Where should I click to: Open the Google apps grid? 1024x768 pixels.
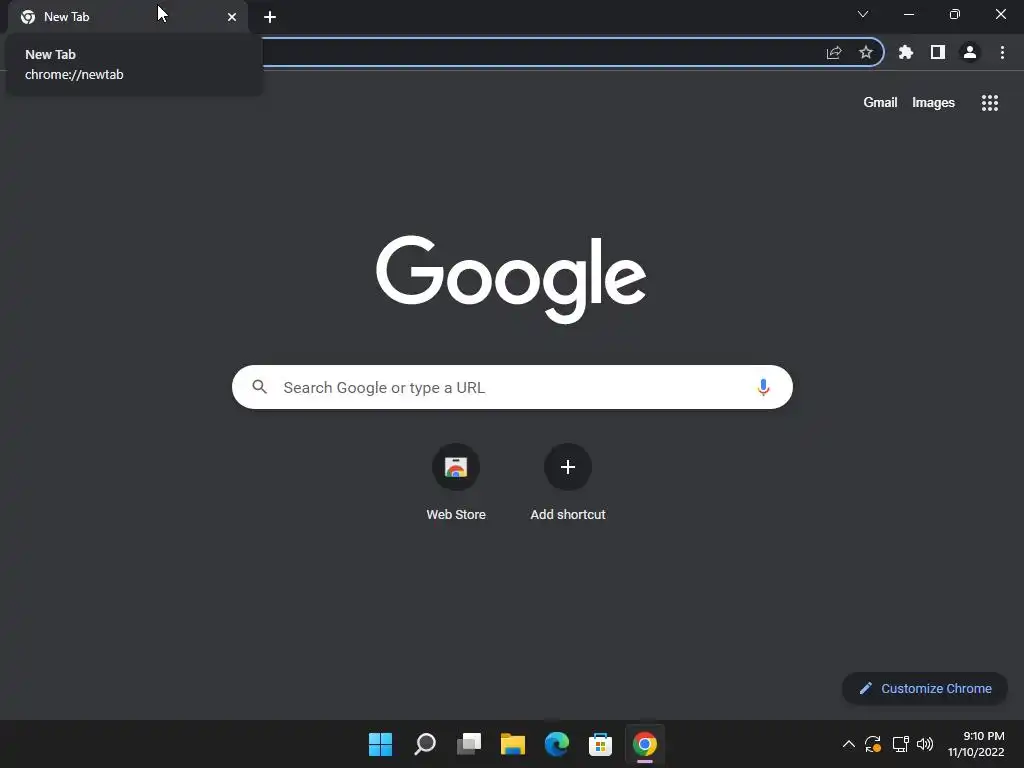point(990,103)
